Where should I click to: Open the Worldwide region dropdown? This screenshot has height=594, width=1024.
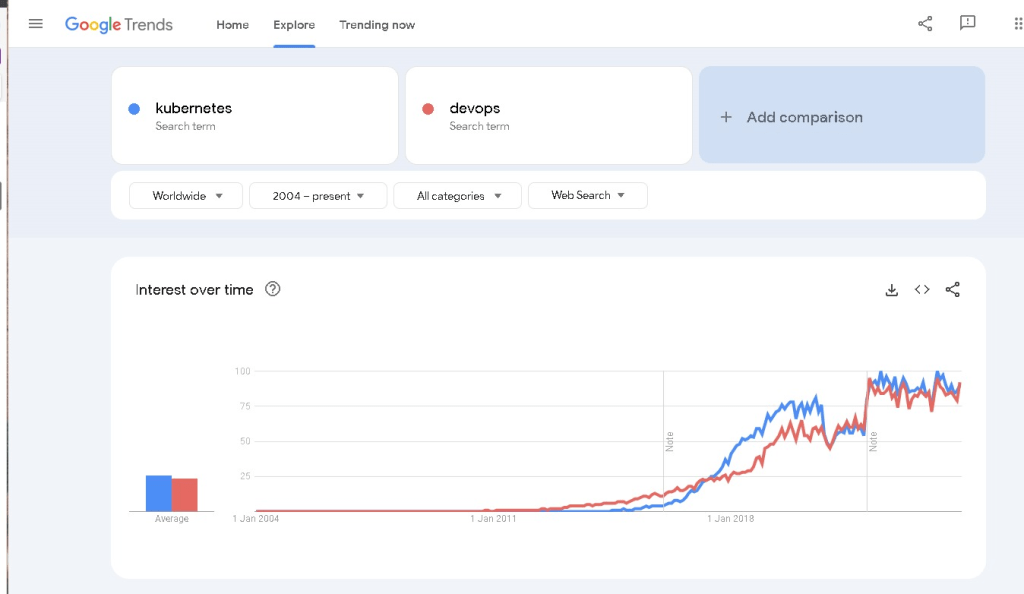coord(186,196)
